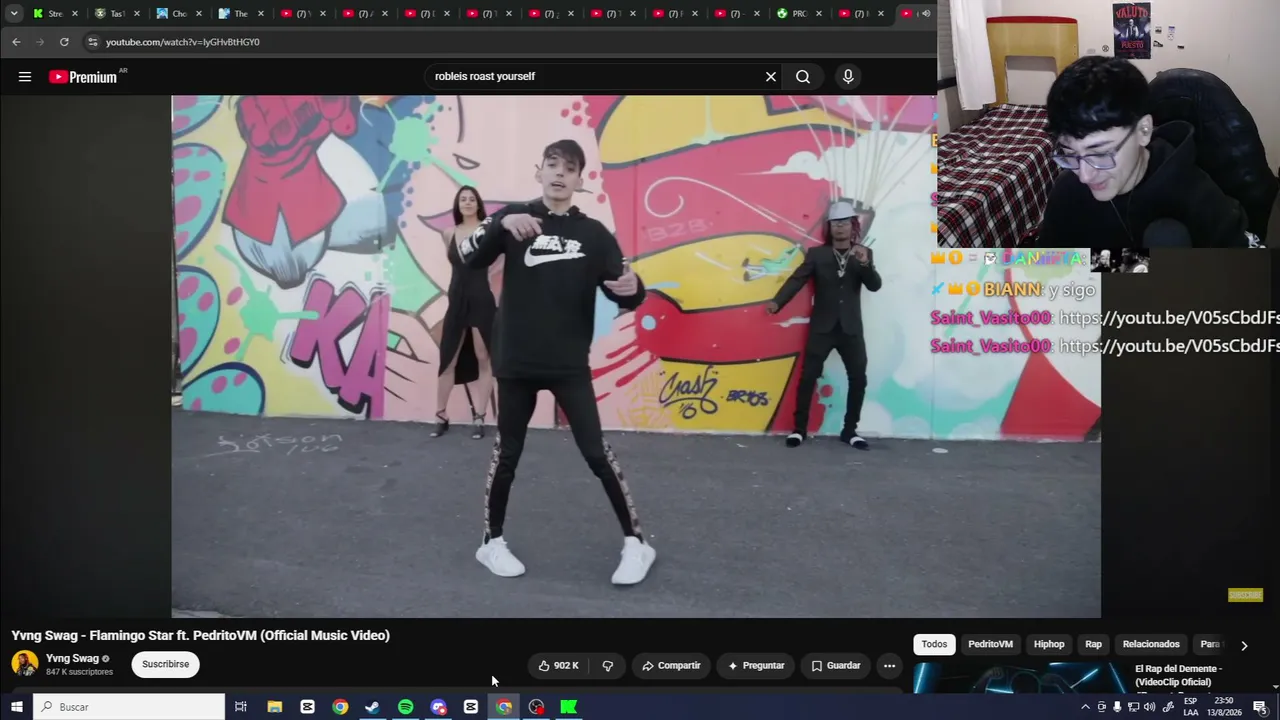
Task: Save video with the Guardar button
Action: coord(835,666)
